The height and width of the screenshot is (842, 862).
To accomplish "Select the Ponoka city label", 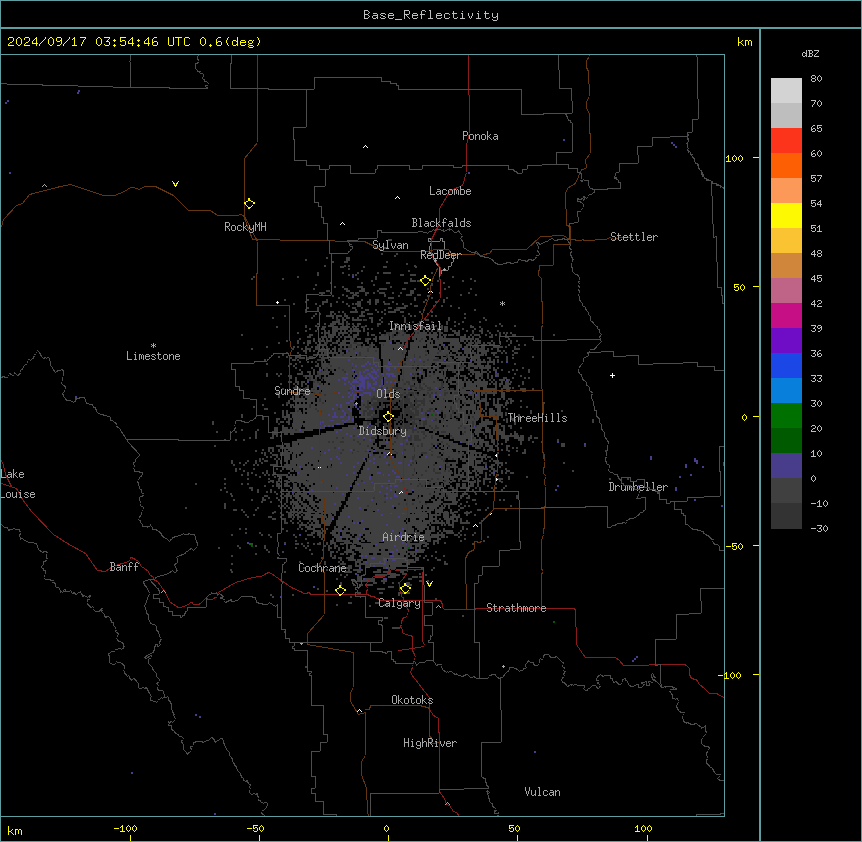I will click(480, 136).
